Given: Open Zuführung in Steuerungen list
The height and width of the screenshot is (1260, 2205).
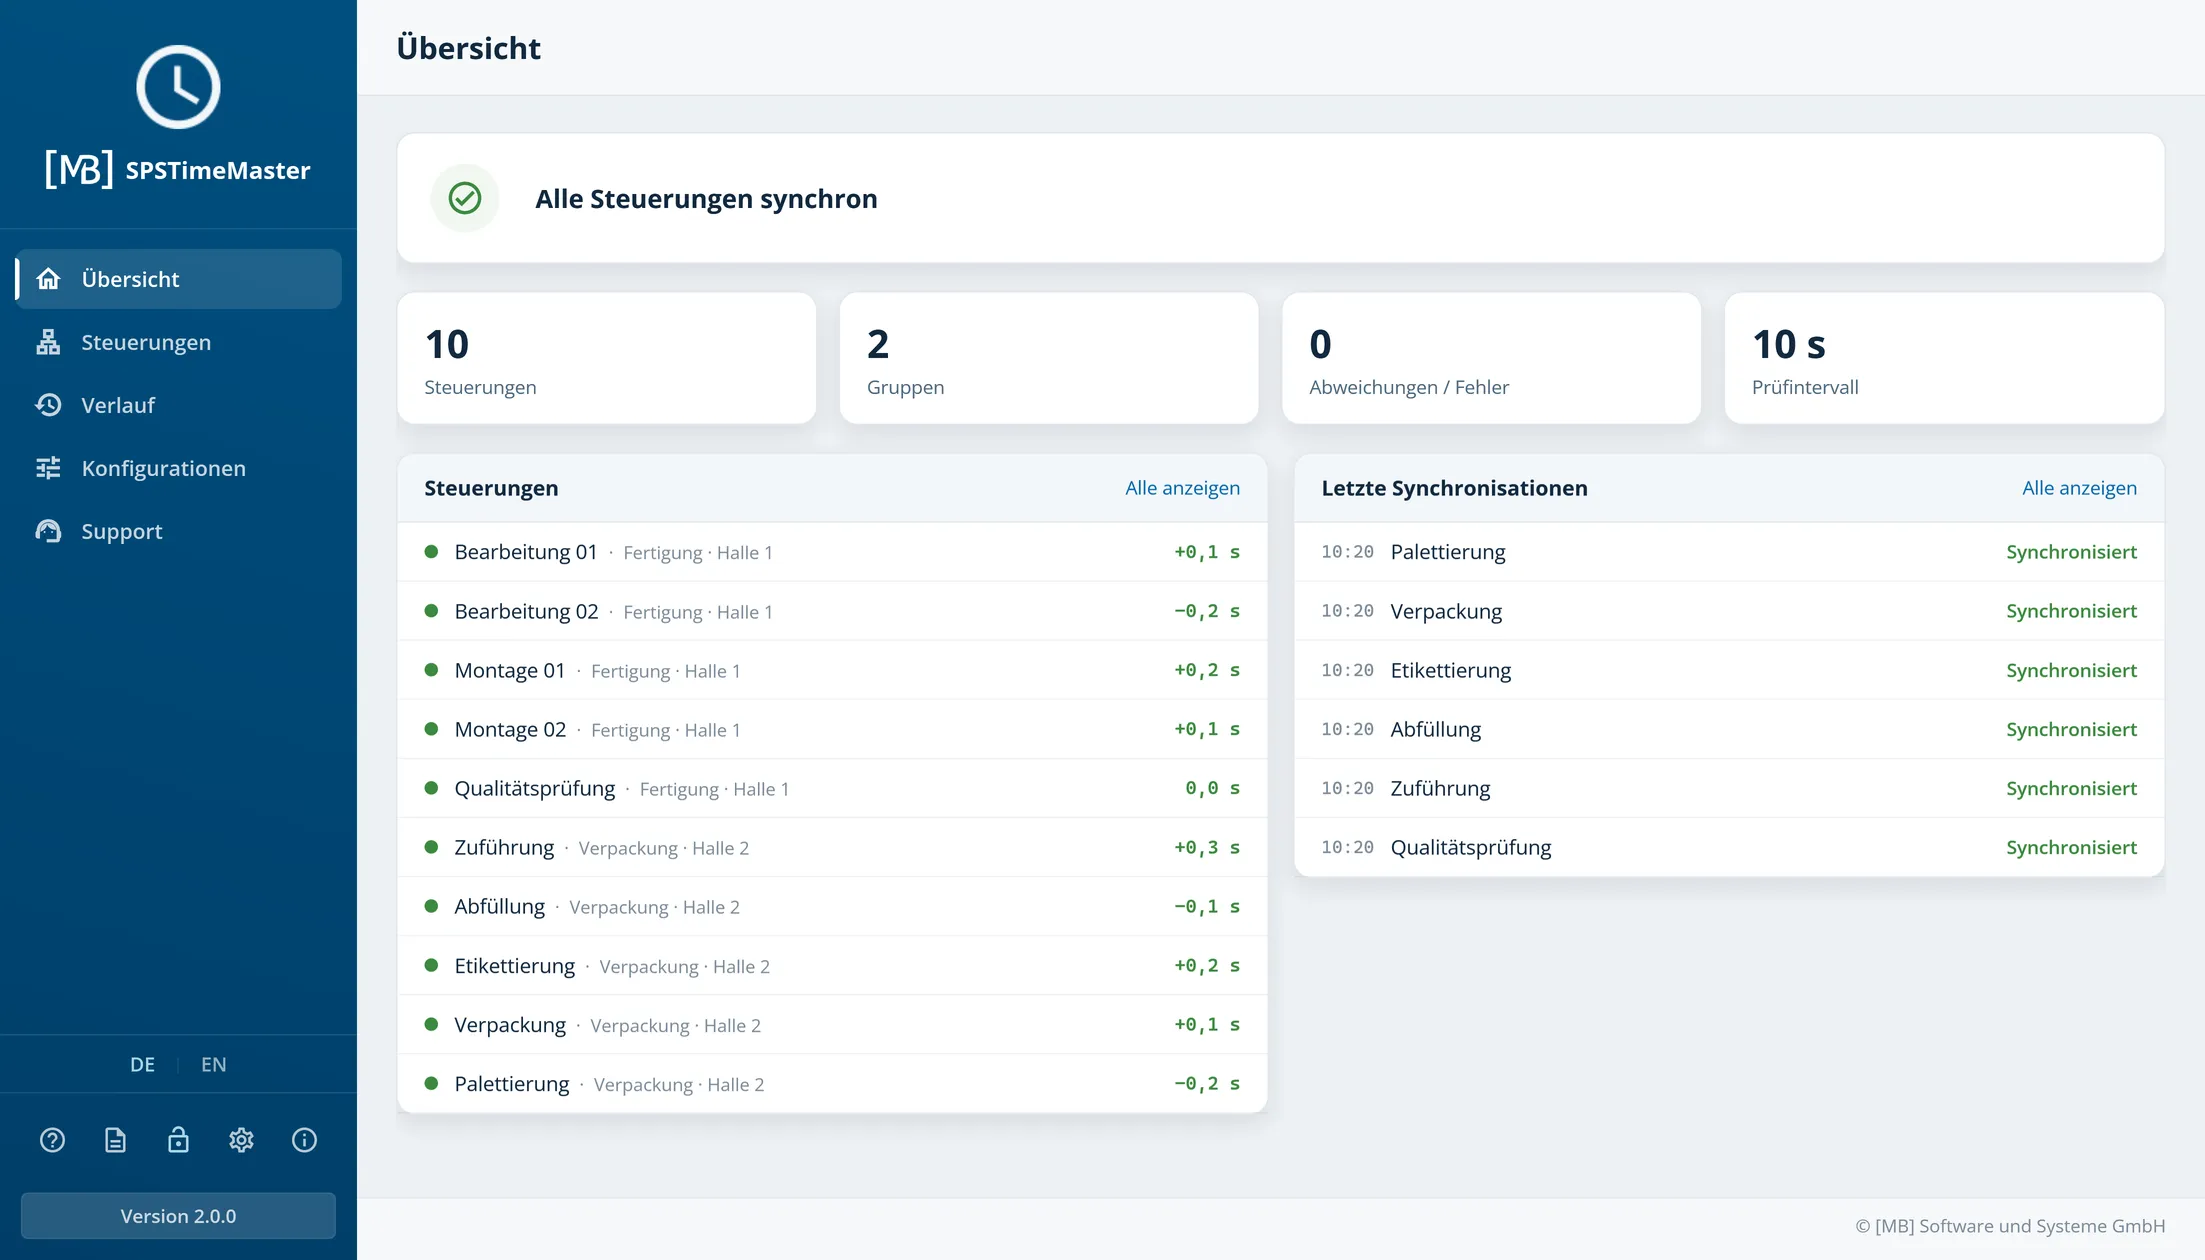Looking at the screenshot, I should tap(832, 847).
